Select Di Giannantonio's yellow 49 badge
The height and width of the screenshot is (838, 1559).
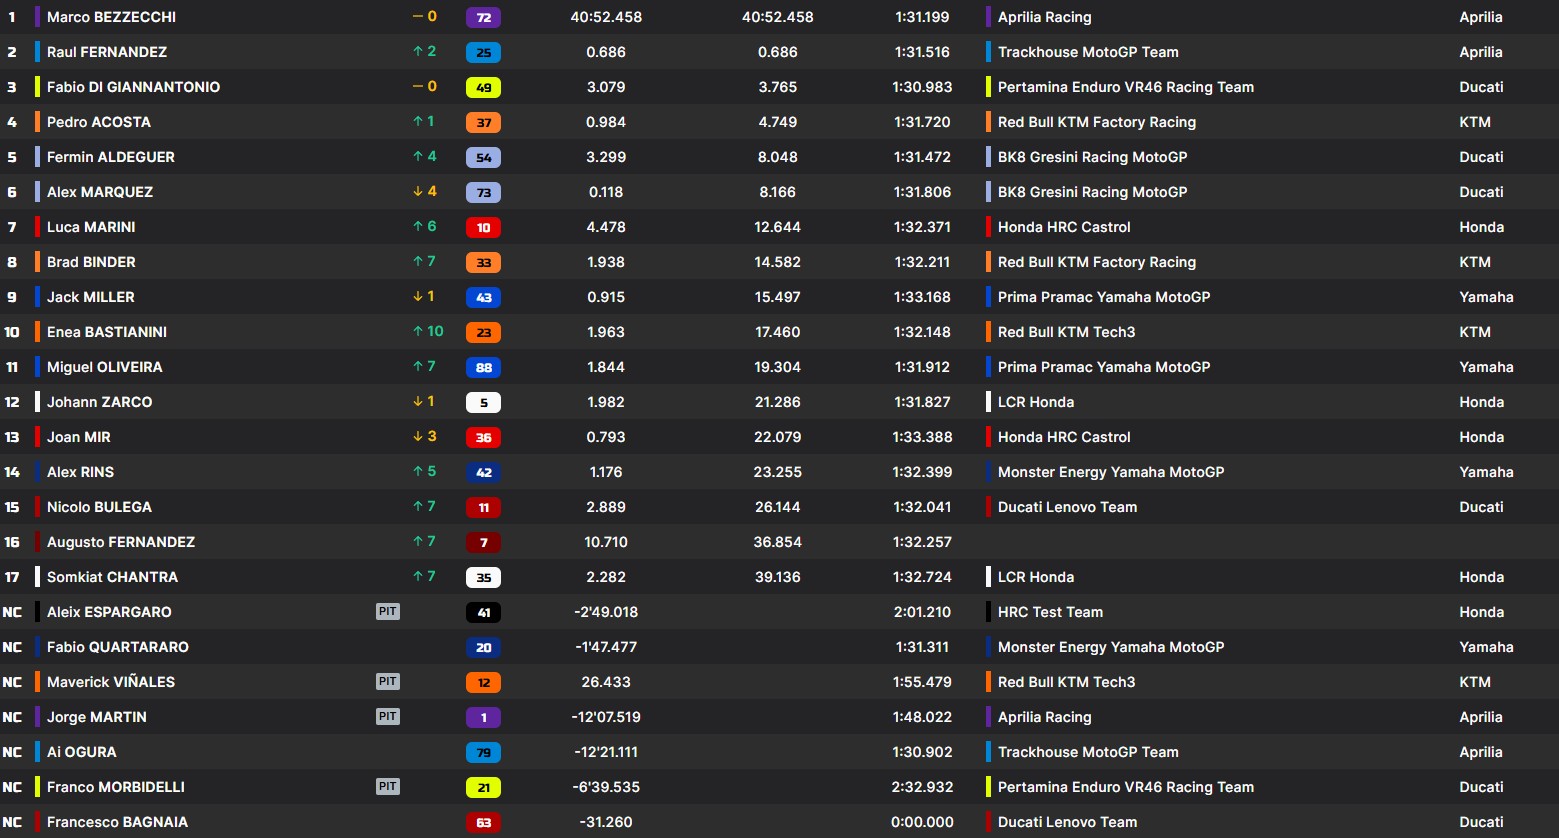(x=483, y=87)
